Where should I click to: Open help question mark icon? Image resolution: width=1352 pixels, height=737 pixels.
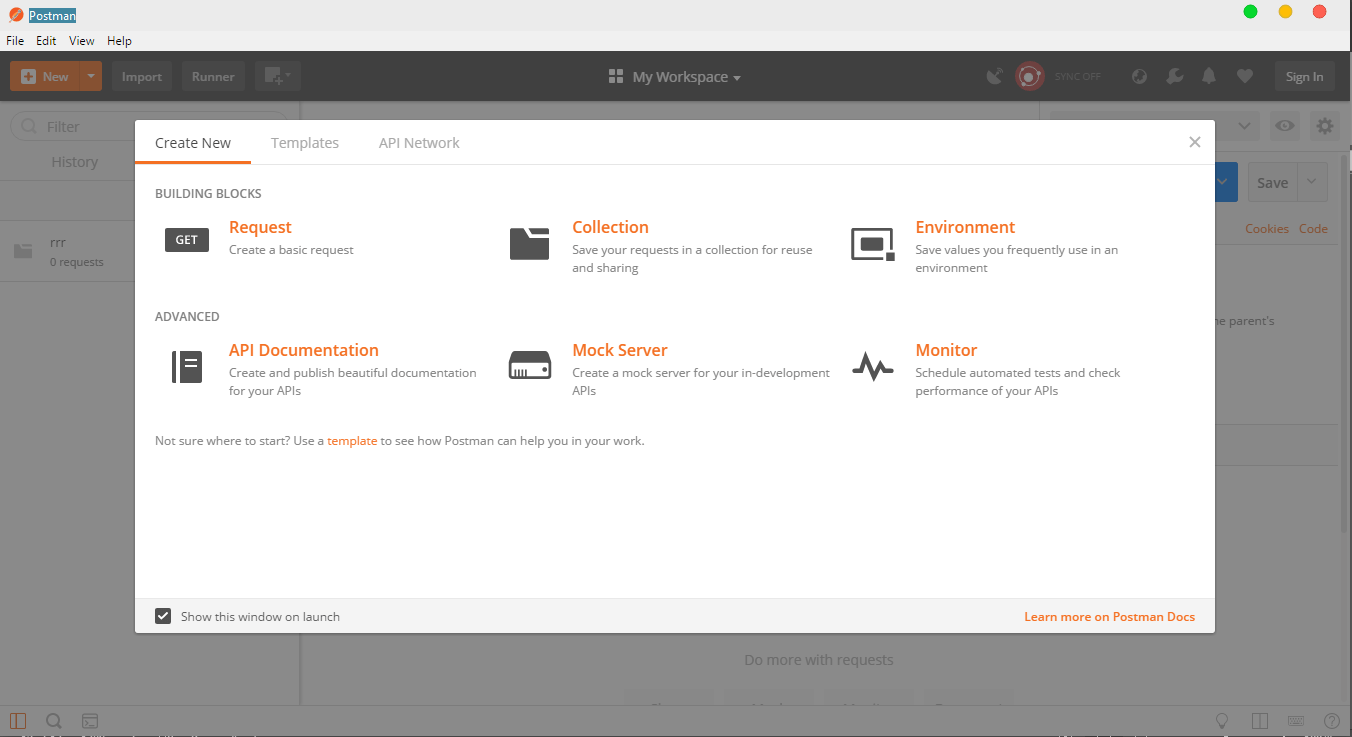1332,720
